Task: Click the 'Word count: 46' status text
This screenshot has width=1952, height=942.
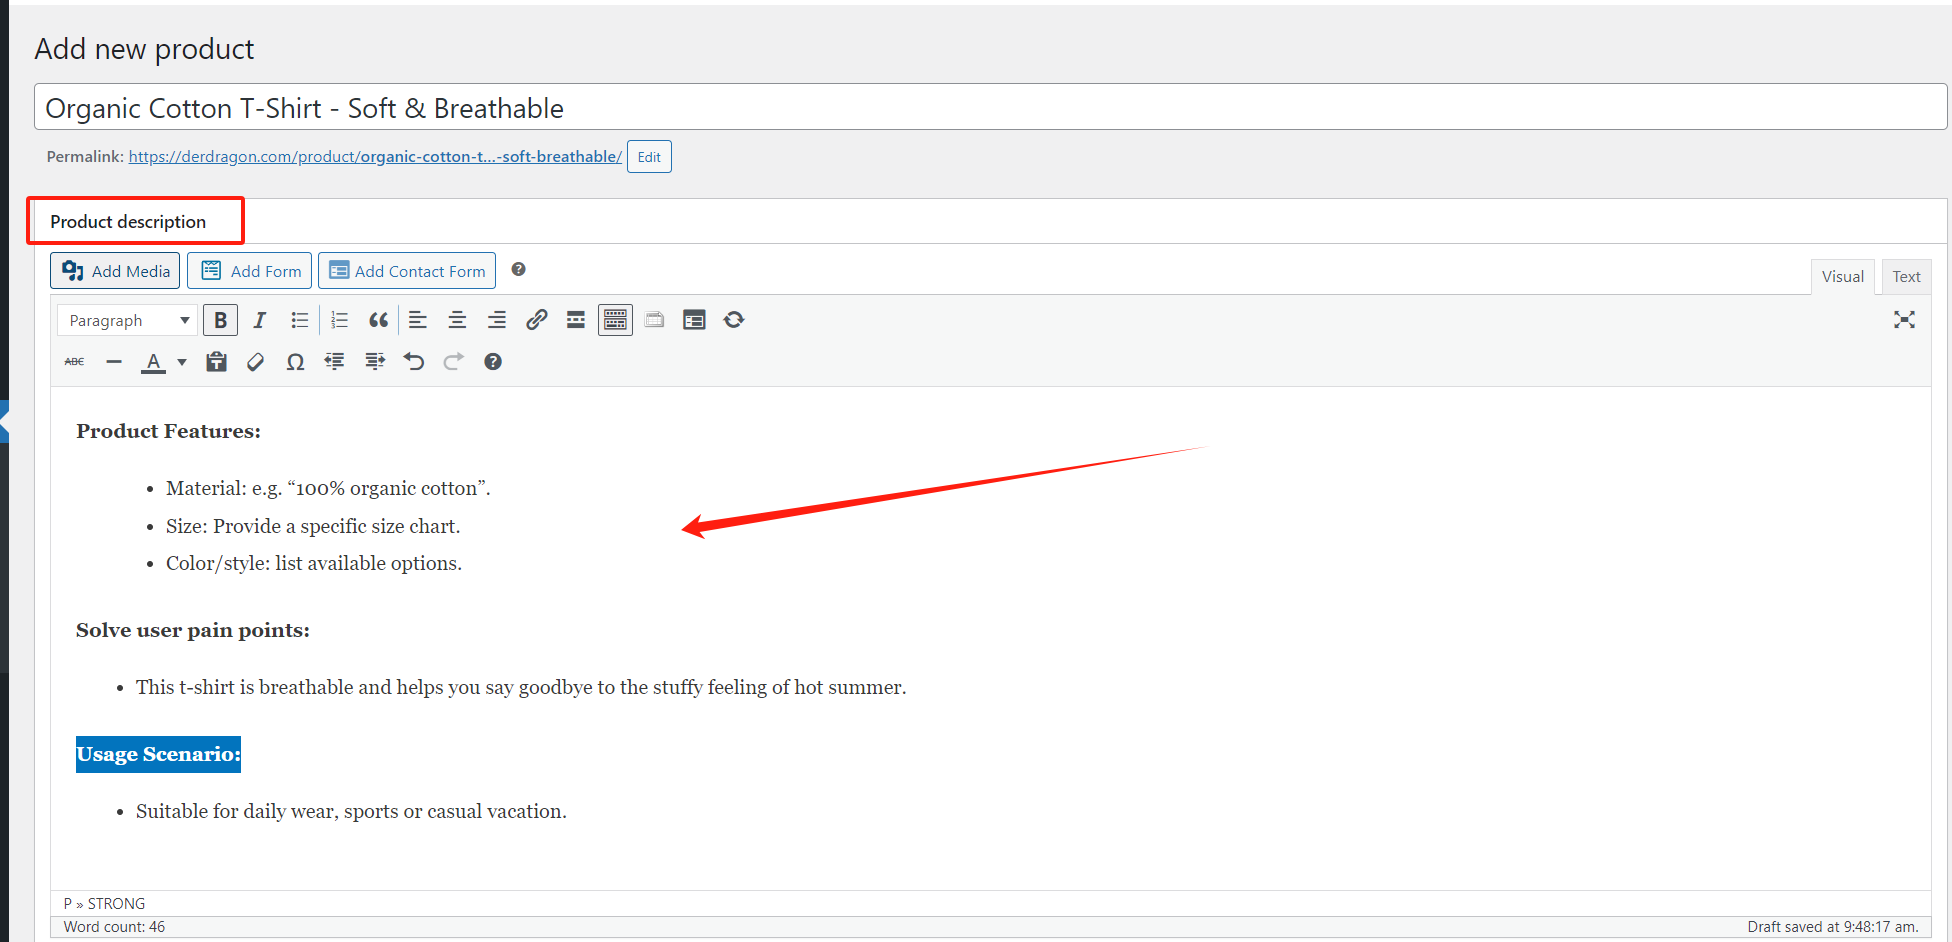Action: 114,927
